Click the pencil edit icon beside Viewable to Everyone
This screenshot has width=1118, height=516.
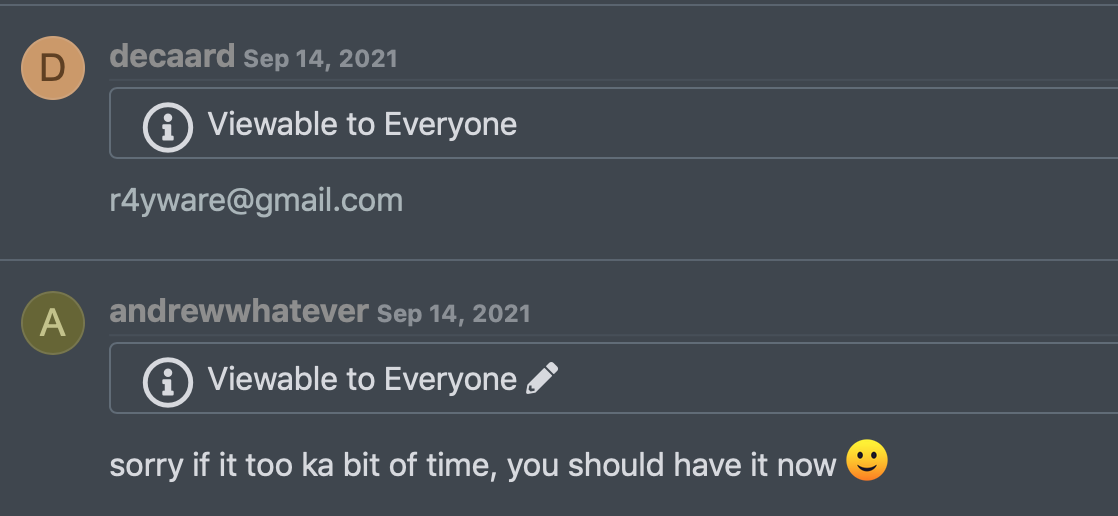[542, 378]
